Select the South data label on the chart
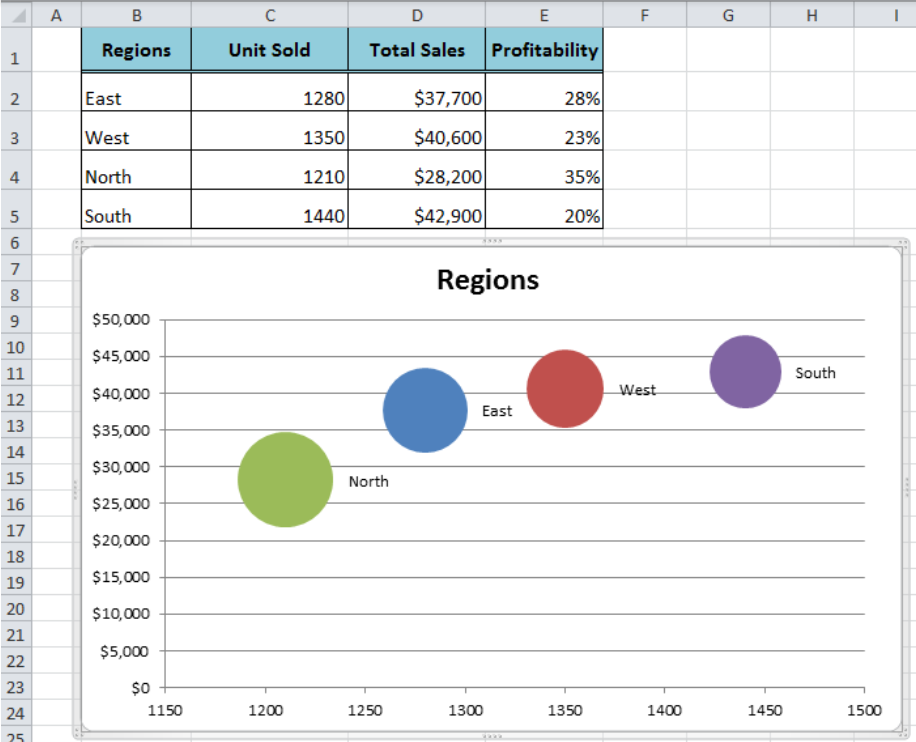Screen dimensions: 916x742 [815, 373]
